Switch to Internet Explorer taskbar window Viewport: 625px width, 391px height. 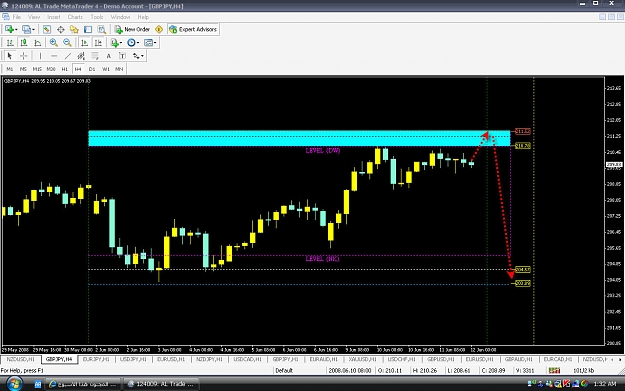tap(83, 384)
